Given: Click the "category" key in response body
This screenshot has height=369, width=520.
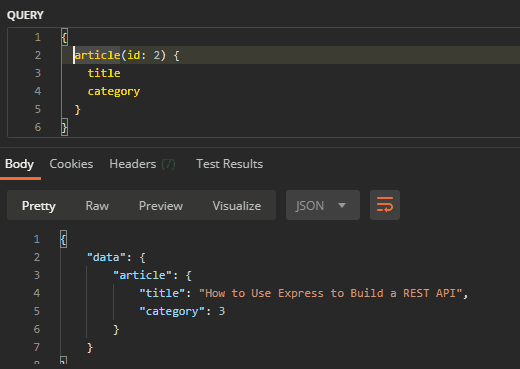Looking at the screenshot, I should 172,311.
